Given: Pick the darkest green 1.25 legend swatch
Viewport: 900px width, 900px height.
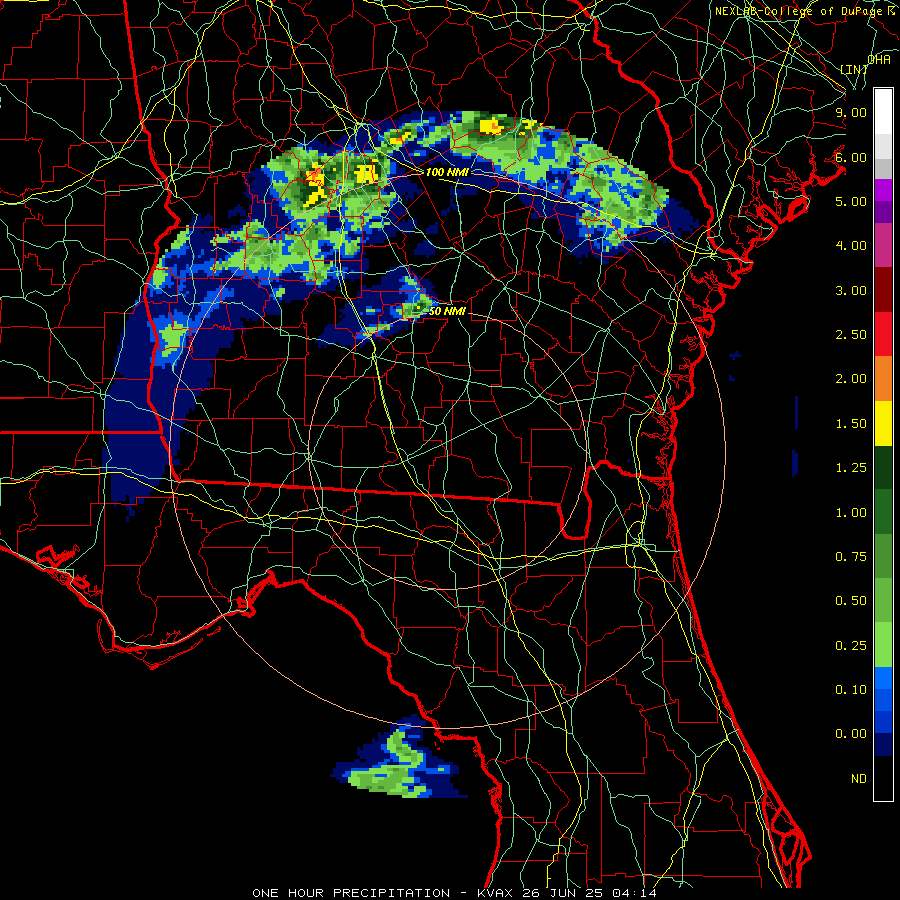Looking at the screenshot, I should point(883,467).
